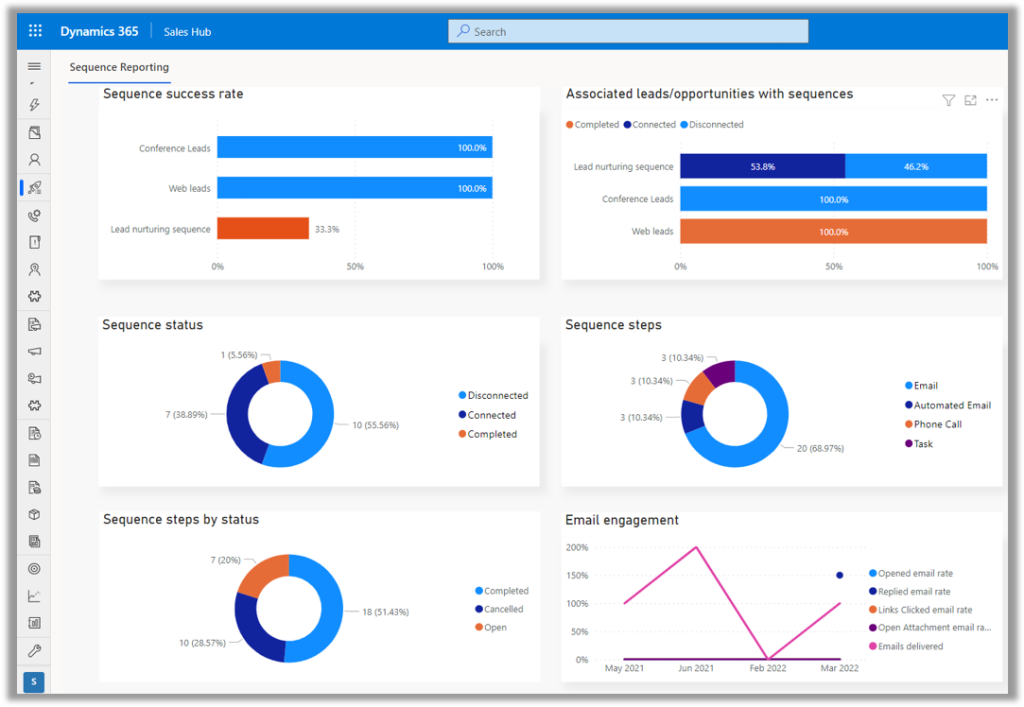The width and height of the screenshot is (1024, 707).
Task: Click the megaphone icon in sidebar
Action: coord(34,351)
